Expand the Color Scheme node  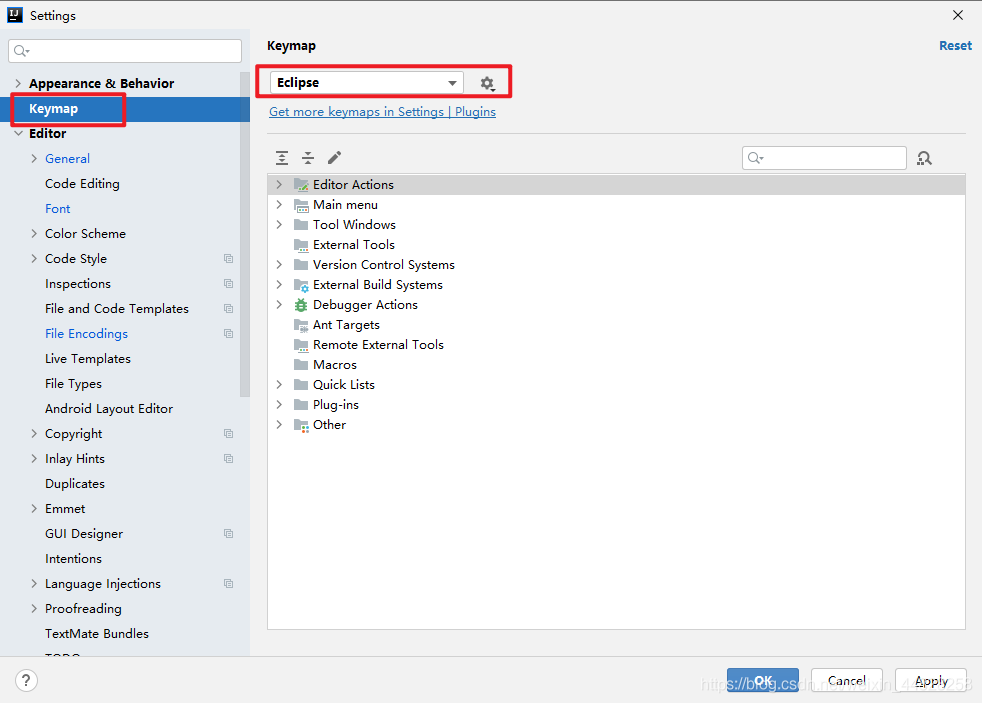coord(34,233)
